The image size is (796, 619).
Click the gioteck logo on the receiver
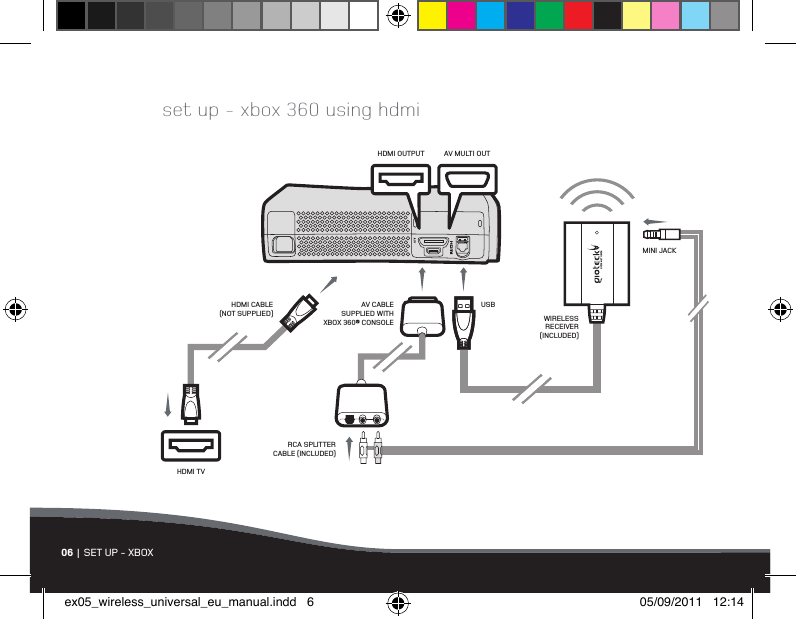pyautogui.click(x=598, y=264)
